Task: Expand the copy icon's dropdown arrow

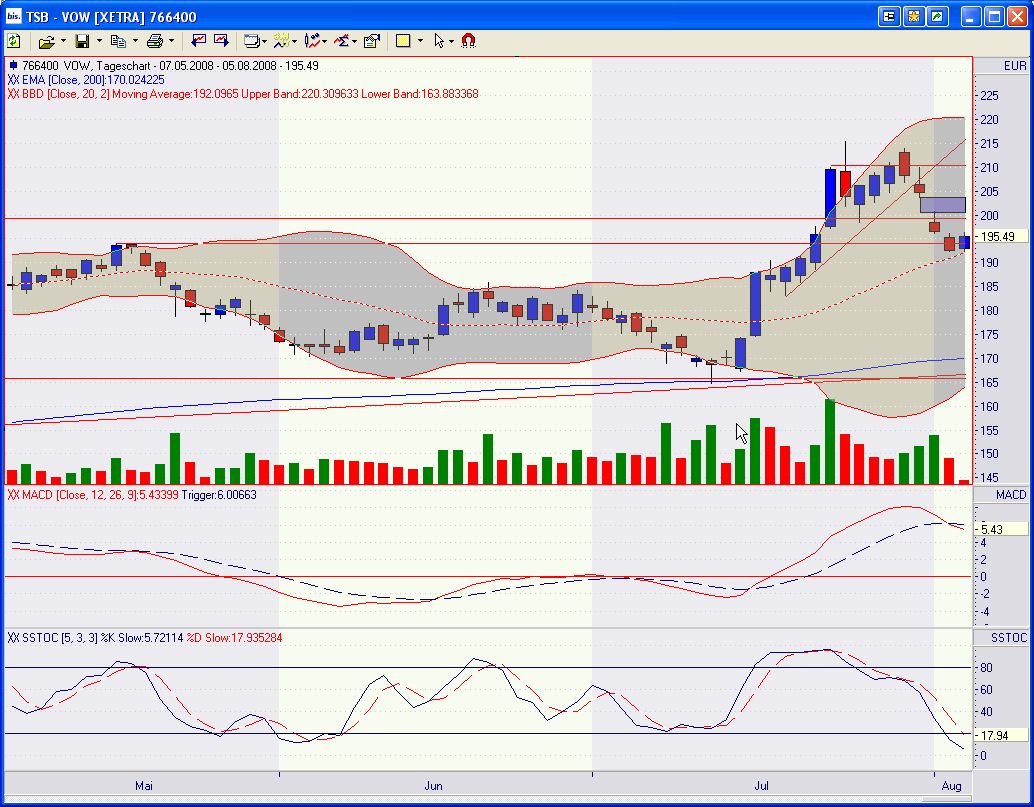Action: [x=135, y=41]
